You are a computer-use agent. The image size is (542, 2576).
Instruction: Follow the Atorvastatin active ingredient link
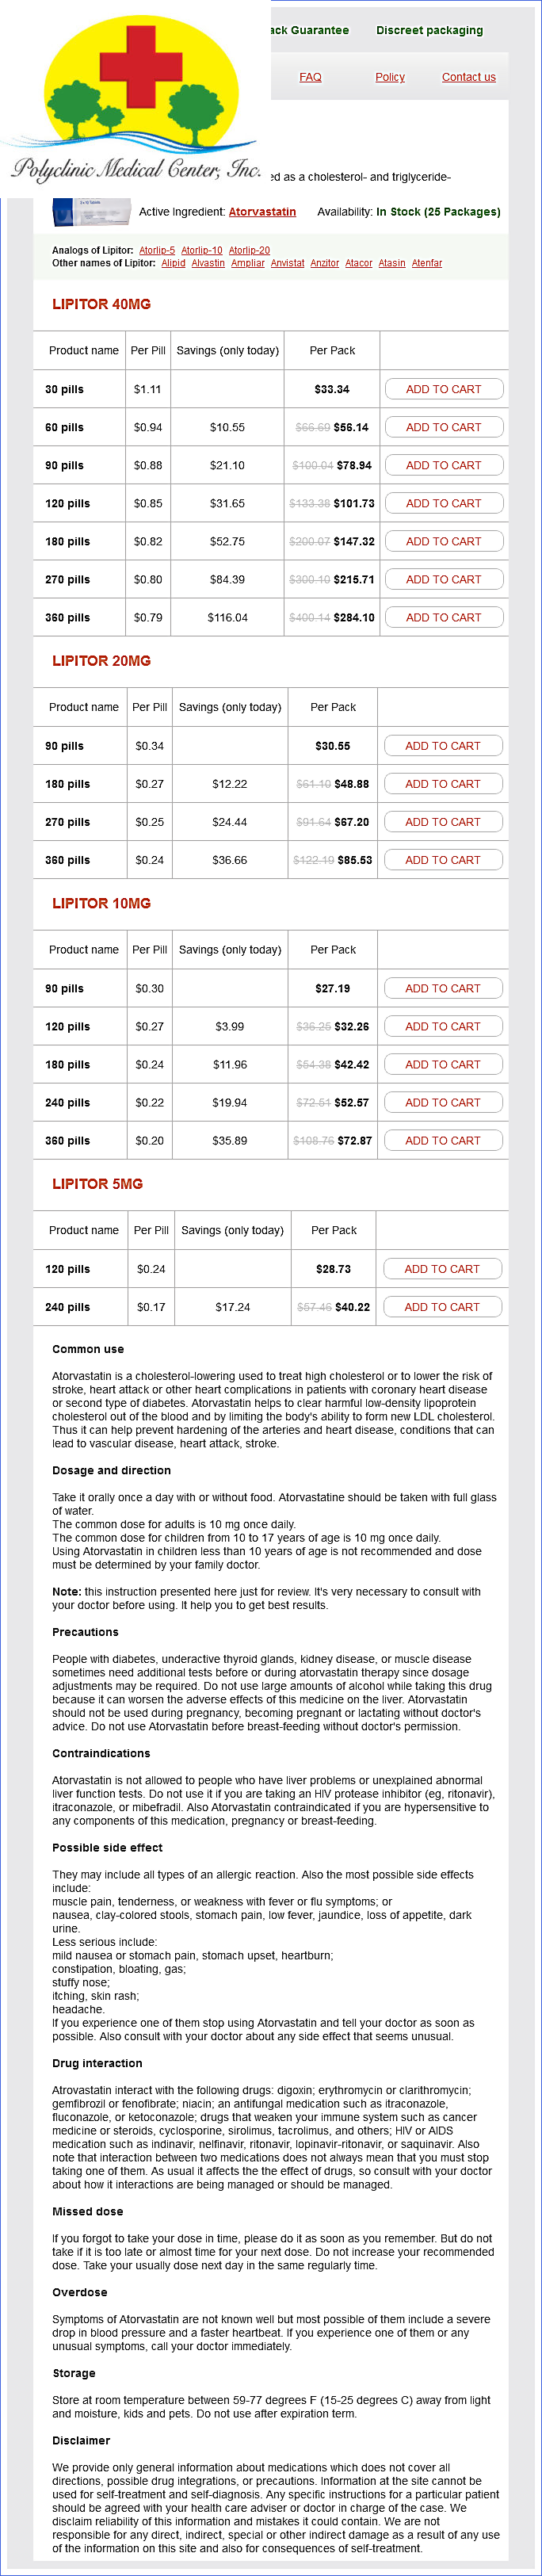tap(262, 212)
